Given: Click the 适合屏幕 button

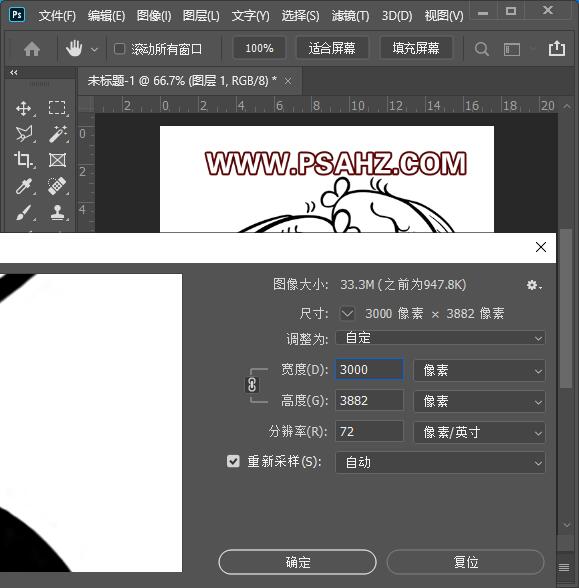Looking at the screenshot, I should (332, 48).
